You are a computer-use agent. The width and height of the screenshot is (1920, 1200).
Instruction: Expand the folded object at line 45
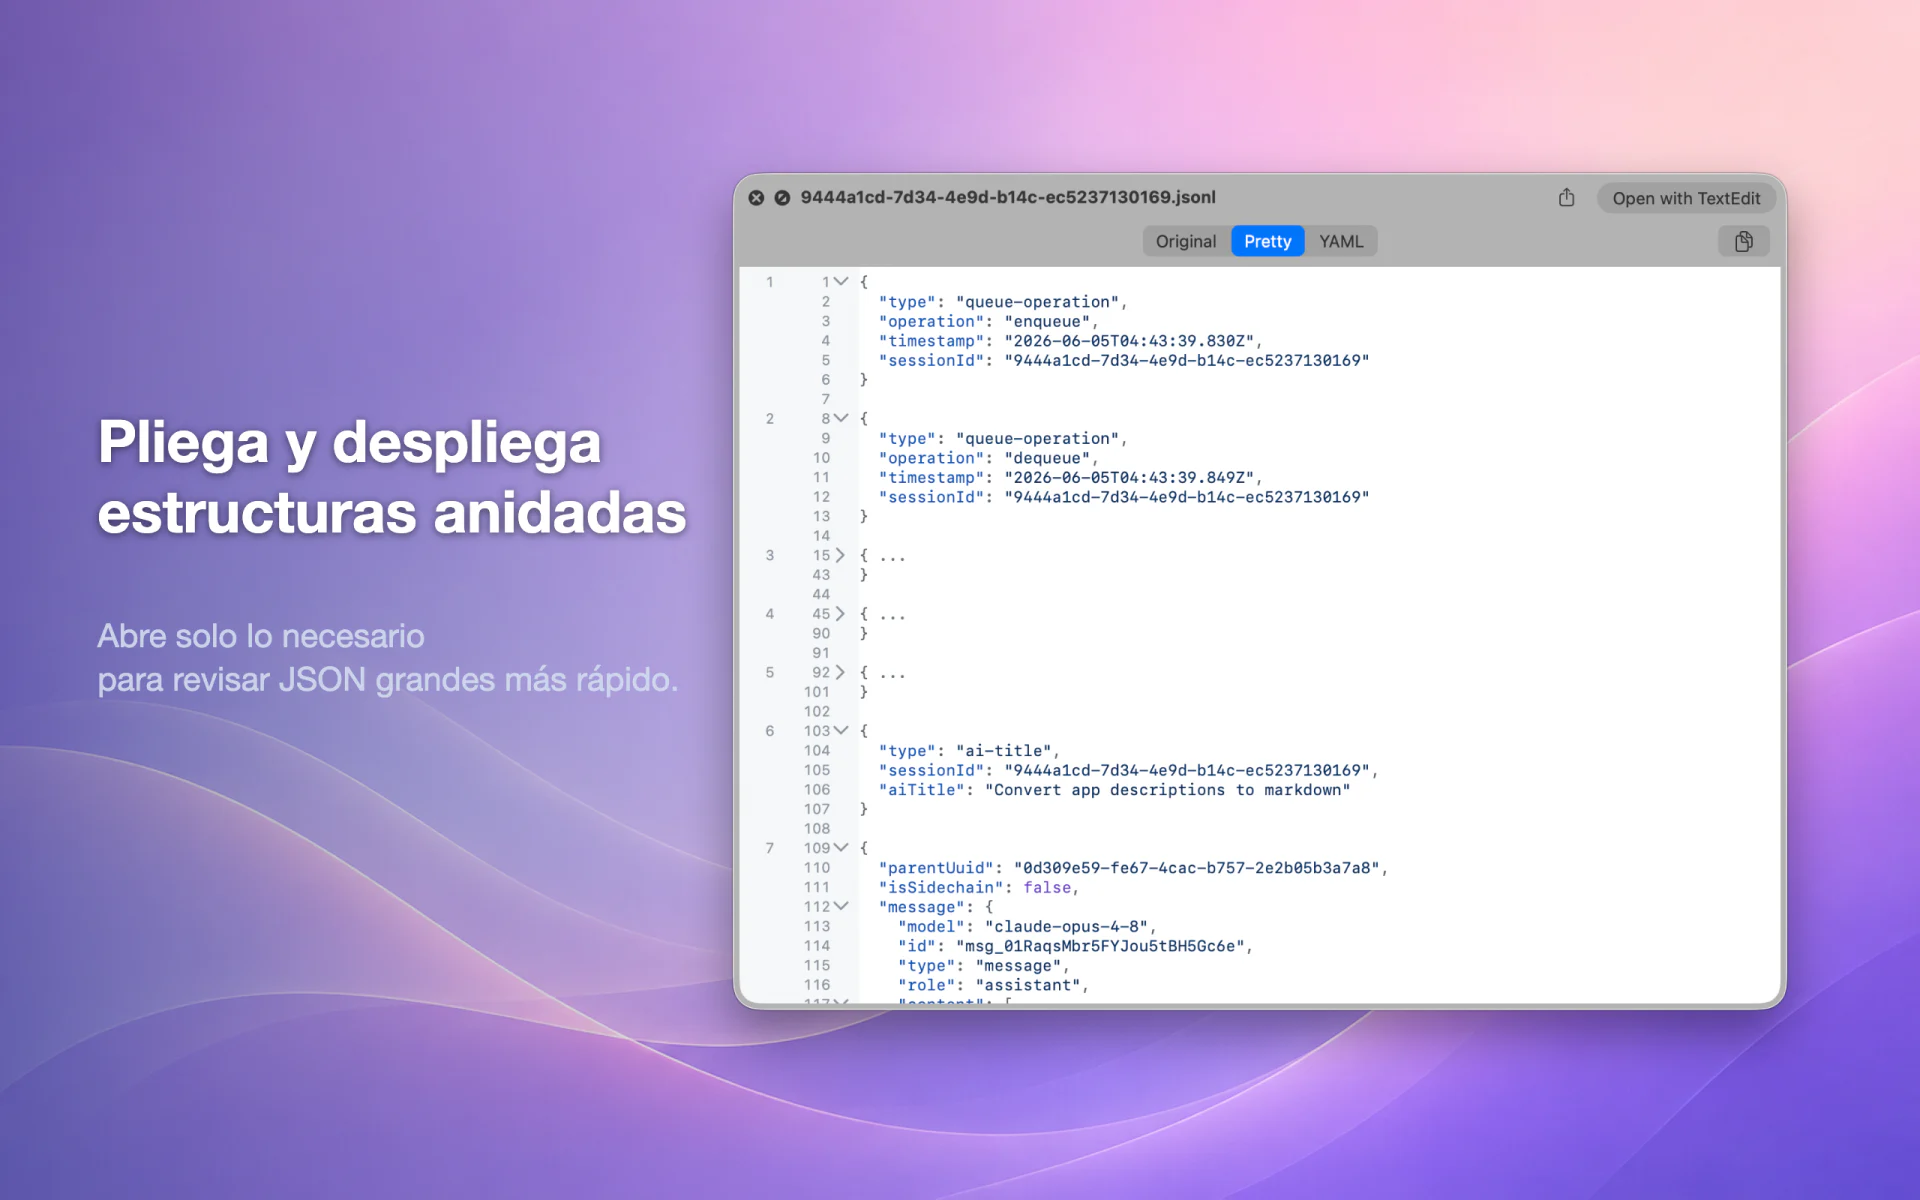840,614
